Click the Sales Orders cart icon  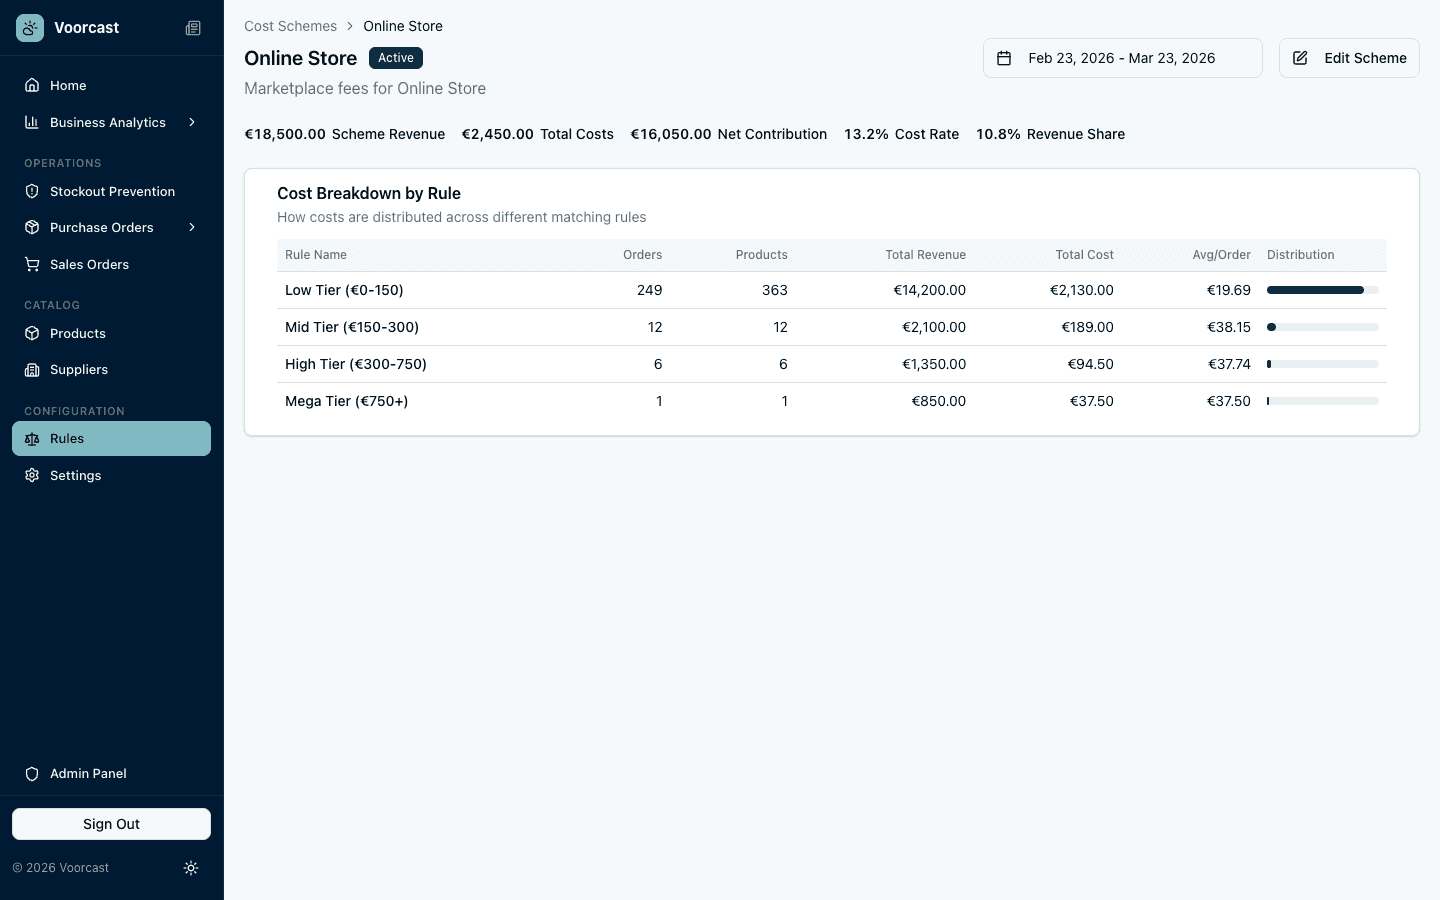(32, 264)
